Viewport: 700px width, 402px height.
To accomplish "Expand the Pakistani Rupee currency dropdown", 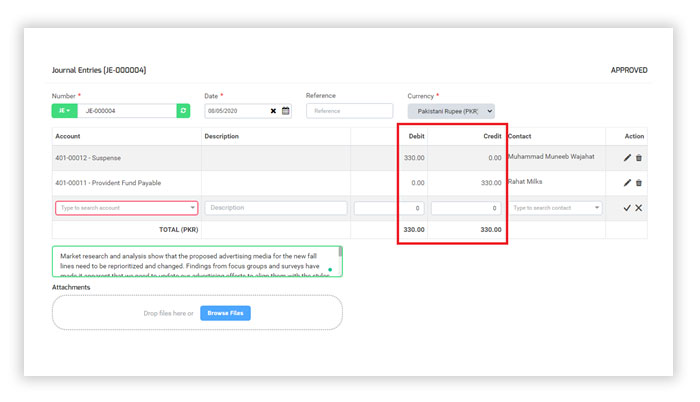I will [x=450, y=111].
